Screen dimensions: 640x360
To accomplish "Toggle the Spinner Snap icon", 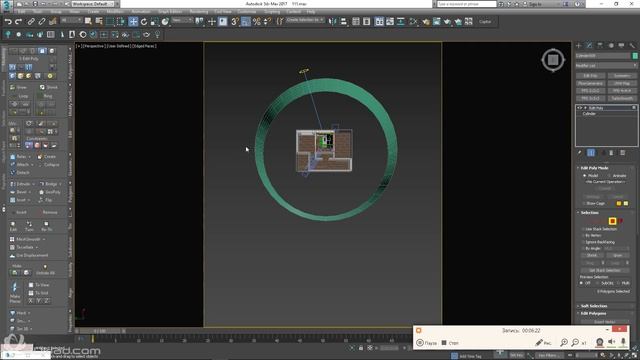I will tap(267, 22).
